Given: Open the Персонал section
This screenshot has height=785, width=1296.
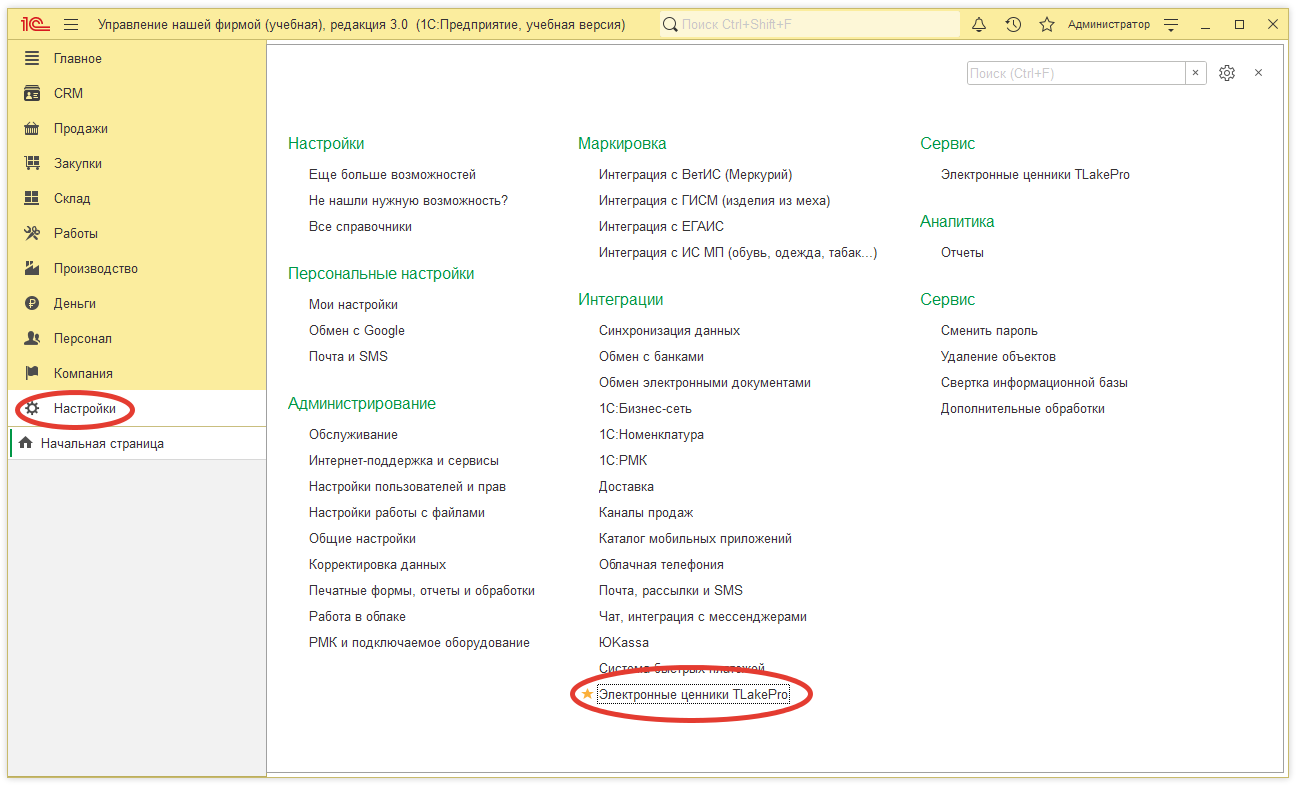Looking at the screenshot, I should (82, 338).
